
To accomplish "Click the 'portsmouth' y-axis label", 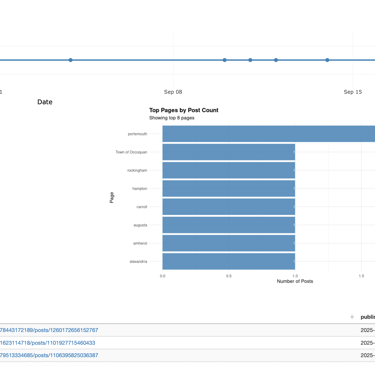I will coord(137,134).
